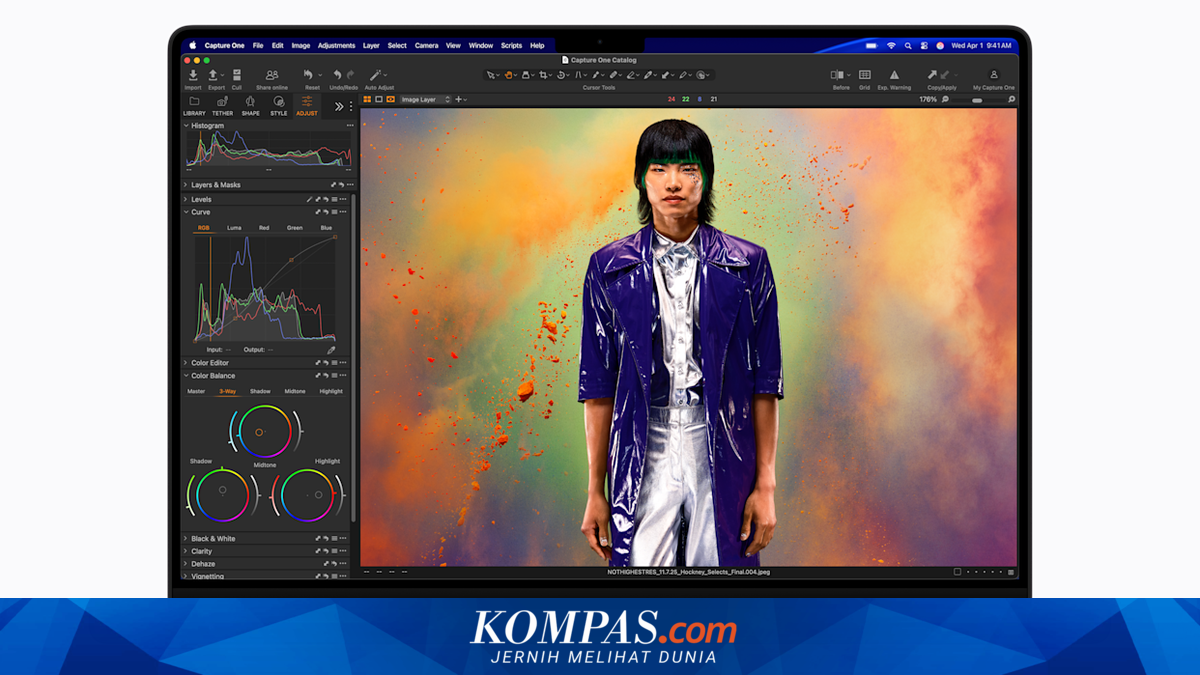Collapse the Histogram panel
The image size is (1200, 675).
coord(186,126)
